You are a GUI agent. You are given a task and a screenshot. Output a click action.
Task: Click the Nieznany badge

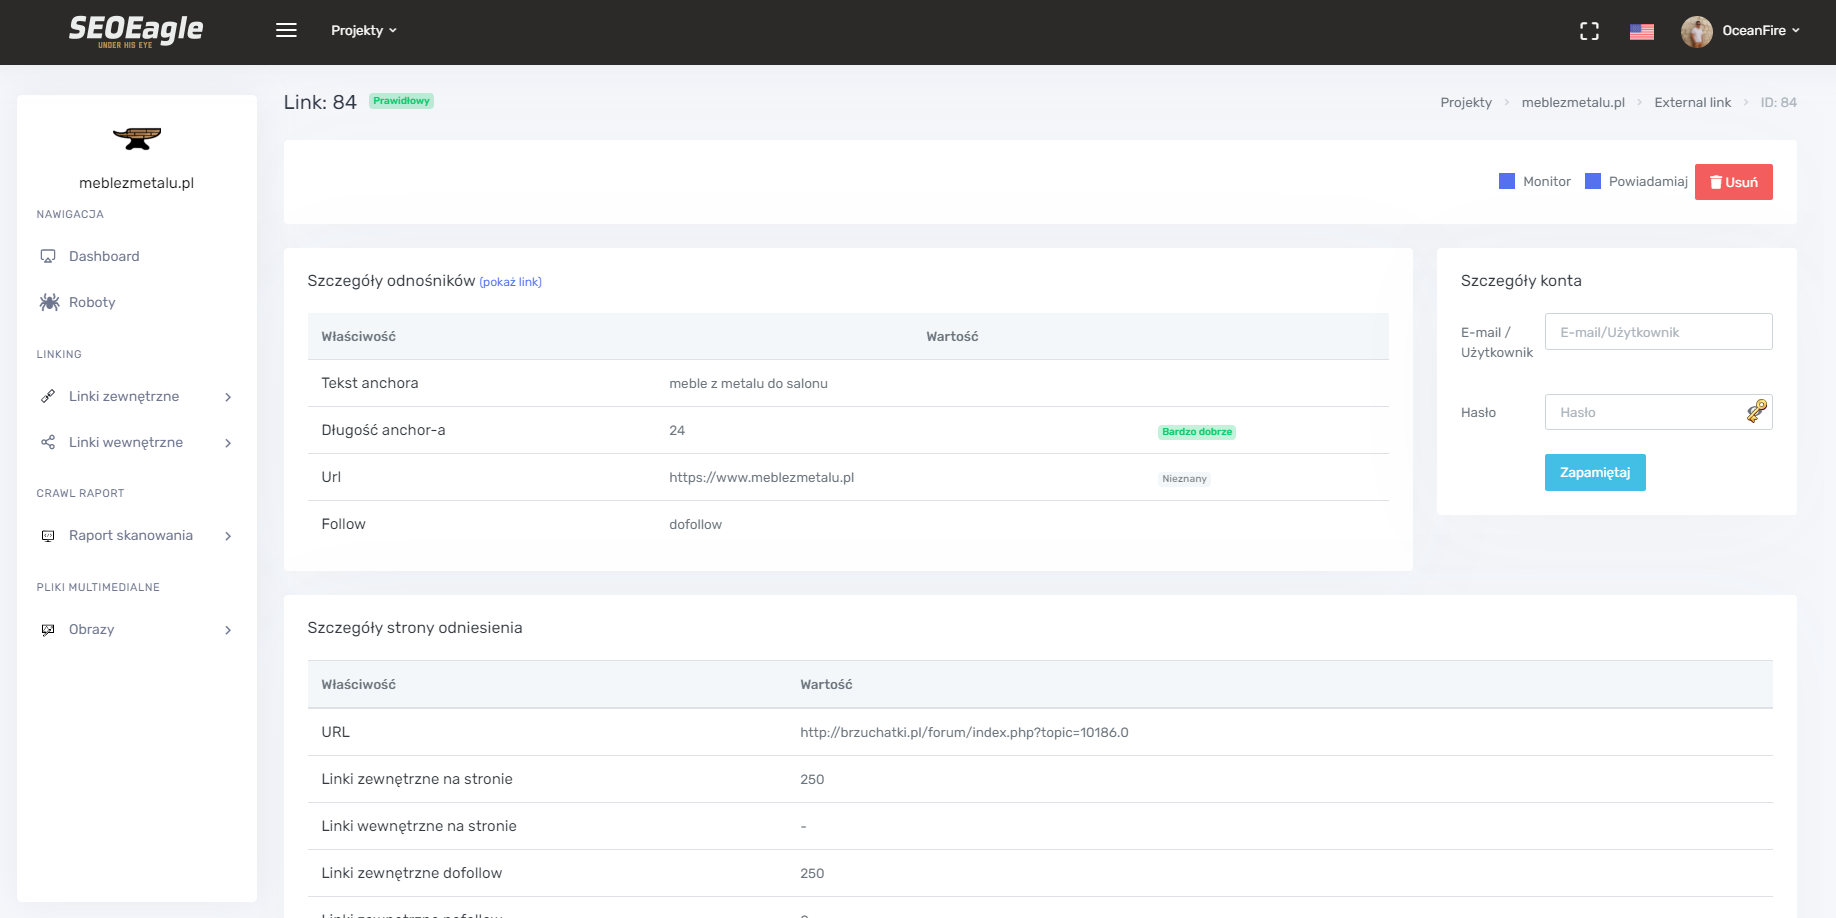[1184, 479]
